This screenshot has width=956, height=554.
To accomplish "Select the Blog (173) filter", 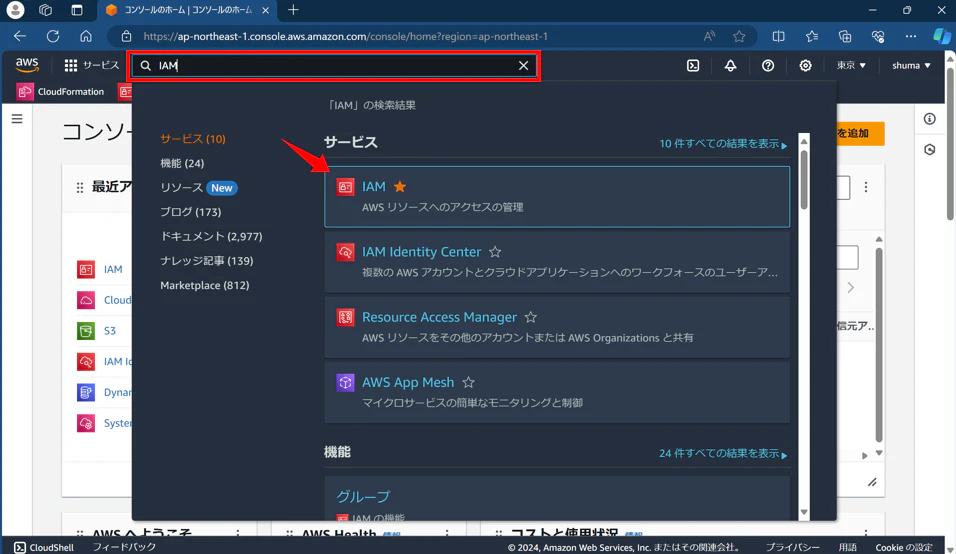I will pos(190,212).
